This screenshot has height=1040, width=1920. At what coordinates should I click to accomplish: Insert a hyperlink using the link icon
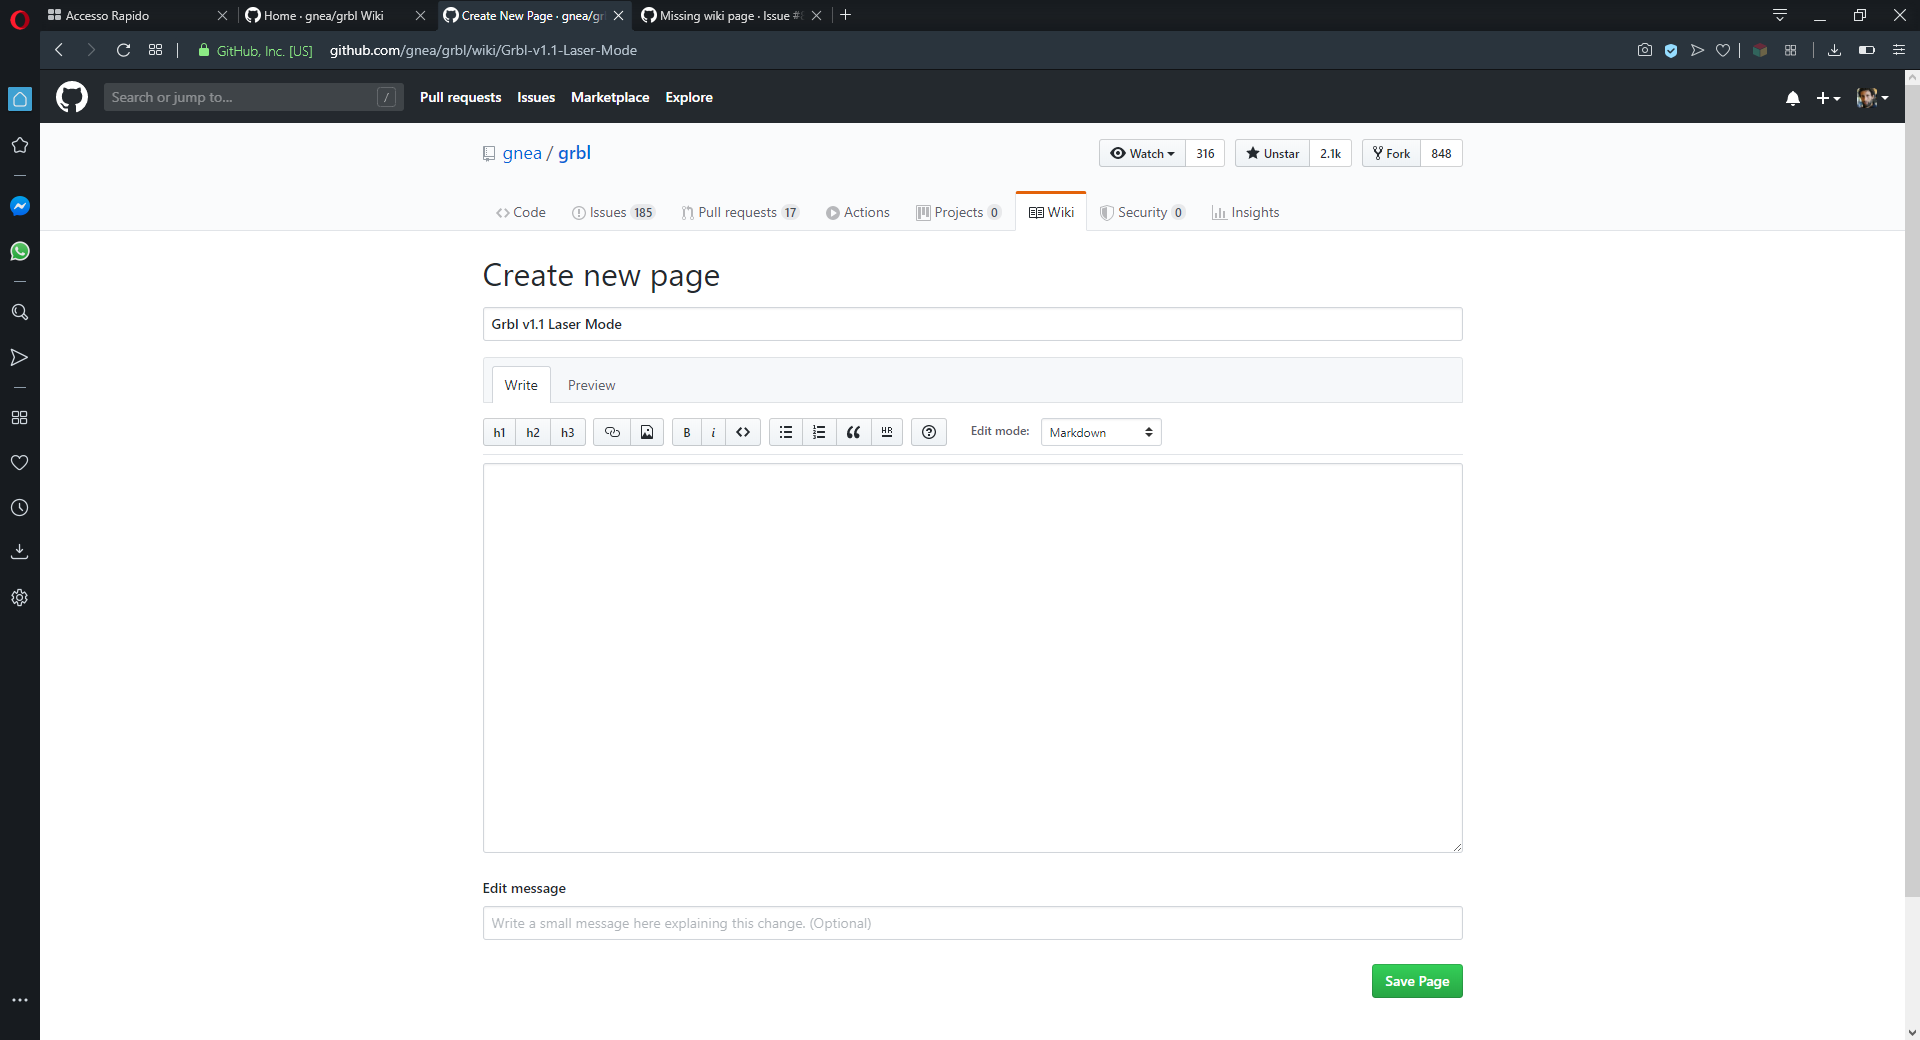click(x=612, y=432)
